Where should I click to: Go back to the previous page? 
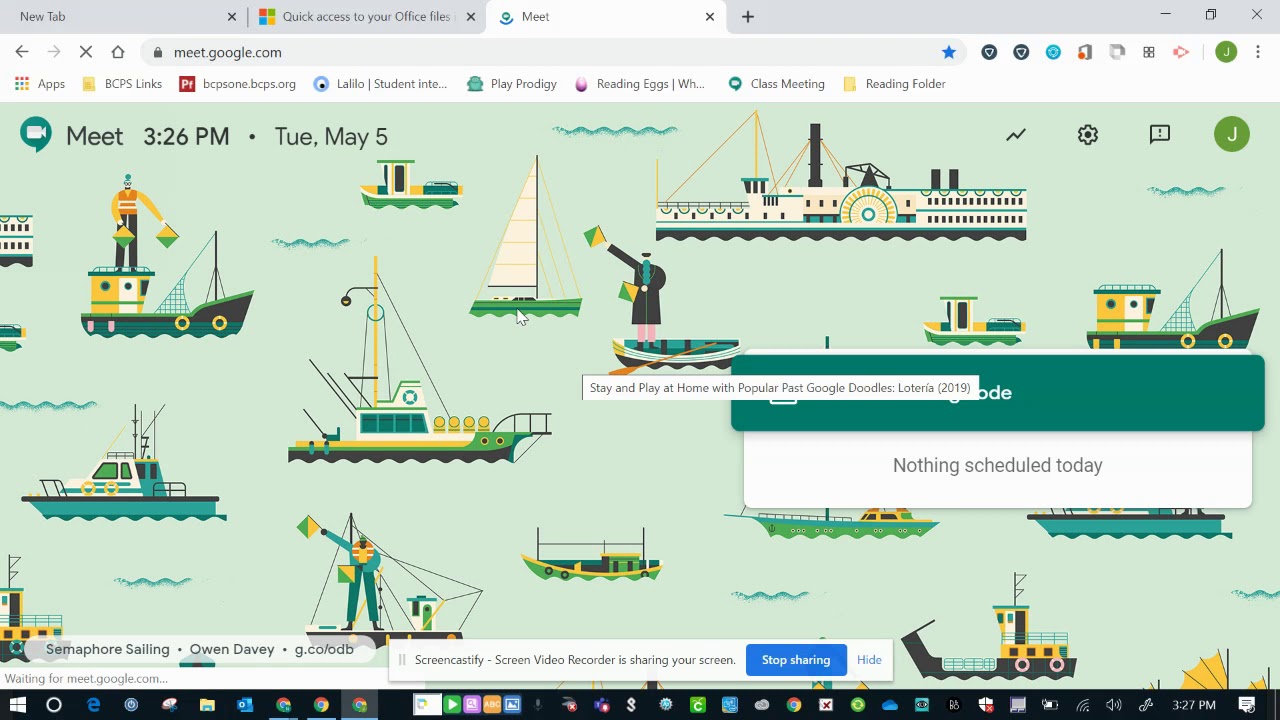click(22, 52)
